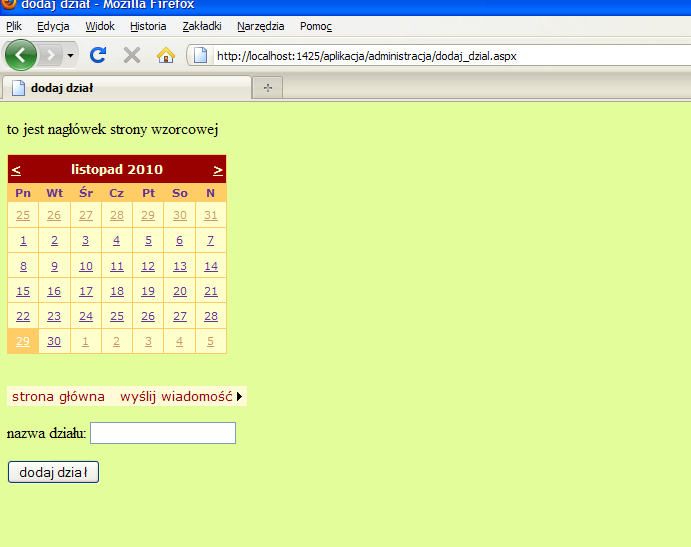Click the Forward navigation arrow
Image resolution: width=691 pixels, height=547 pixels.
pos(51,56)
